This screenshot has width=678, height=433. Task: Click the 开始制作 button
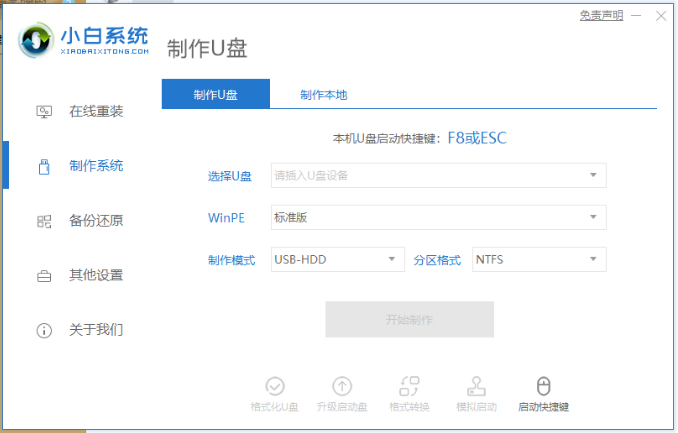[409, 320]
